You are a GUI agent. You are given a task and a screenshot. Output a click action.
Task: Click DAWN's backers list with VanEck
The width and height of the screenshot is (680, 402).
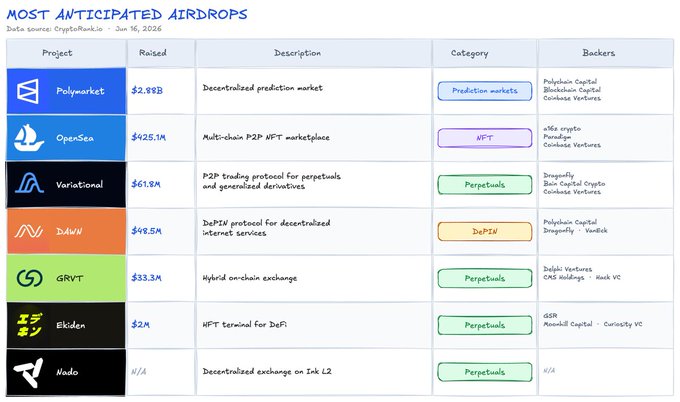tap(575, 226)
